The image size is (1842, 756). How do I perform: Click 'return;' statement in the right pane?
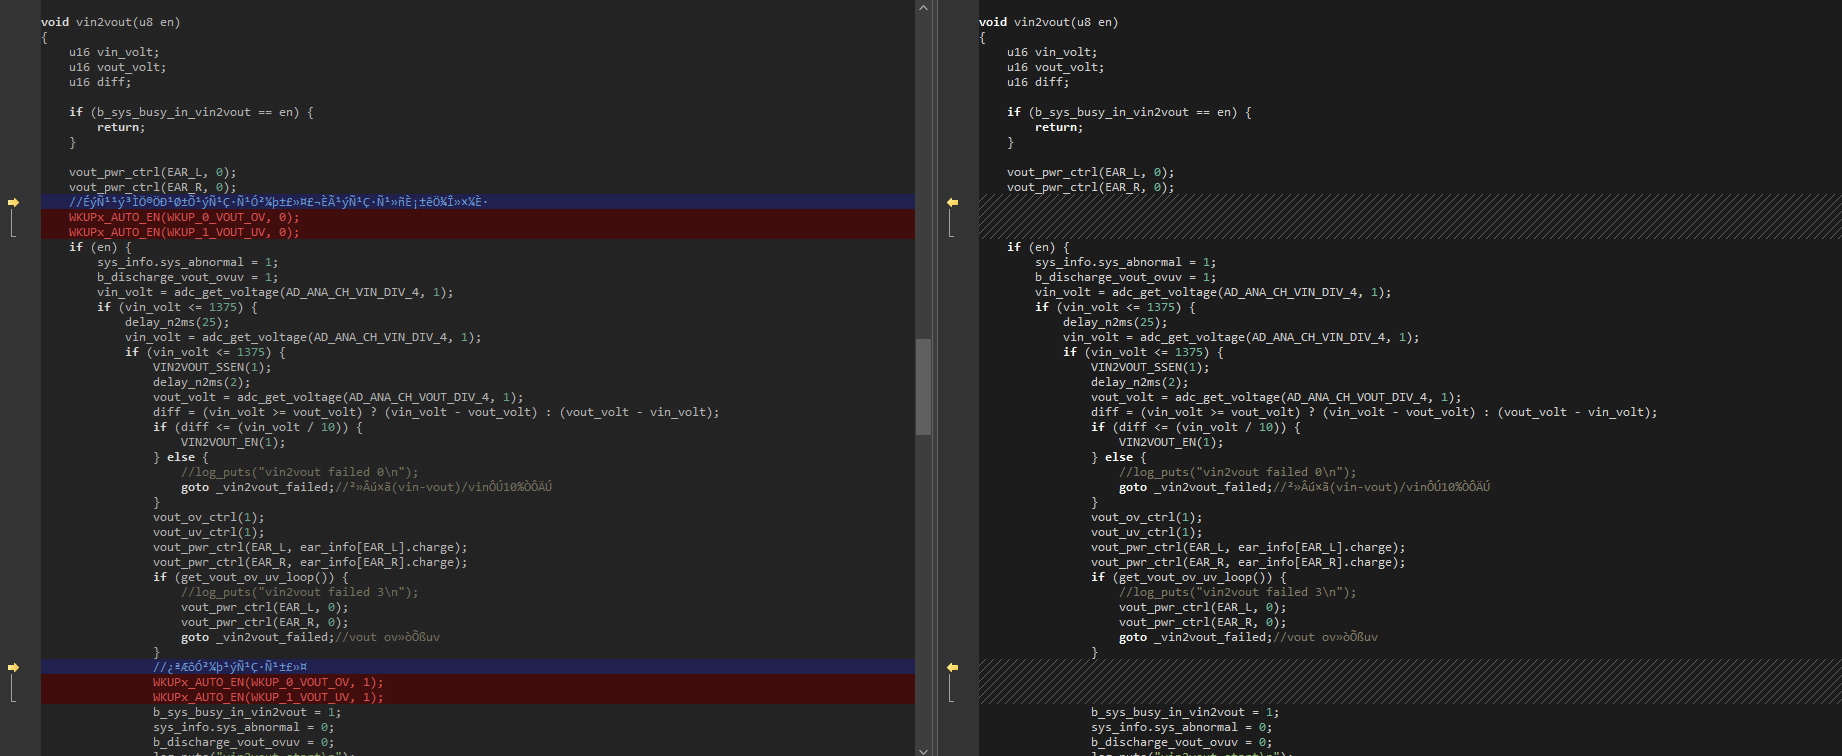point(1059,127)
